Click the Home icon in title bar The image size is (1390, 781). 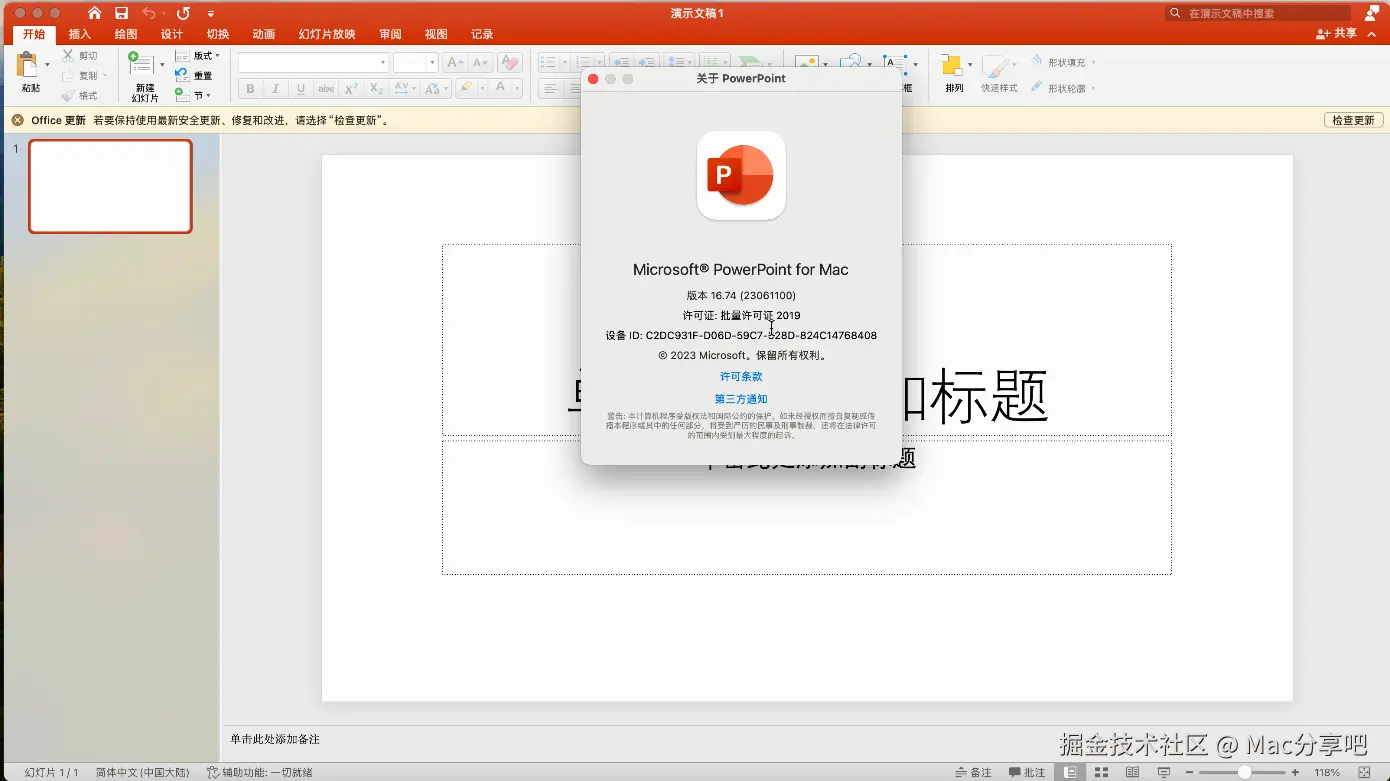point(94,13)
